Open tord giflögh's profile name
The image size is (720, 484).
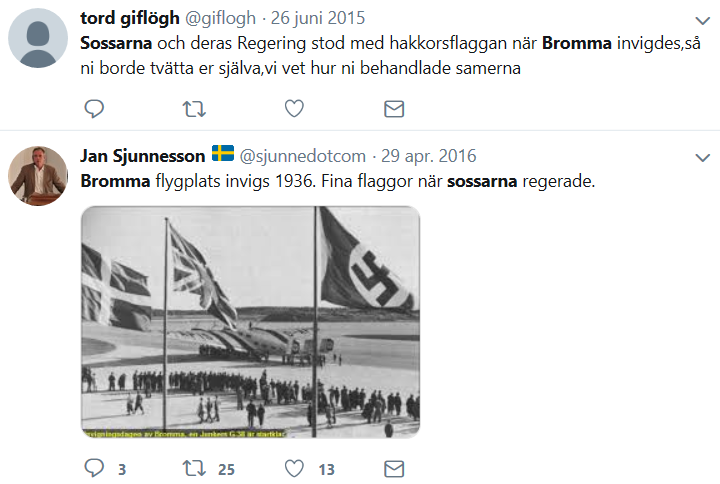[x=130, y=18]
